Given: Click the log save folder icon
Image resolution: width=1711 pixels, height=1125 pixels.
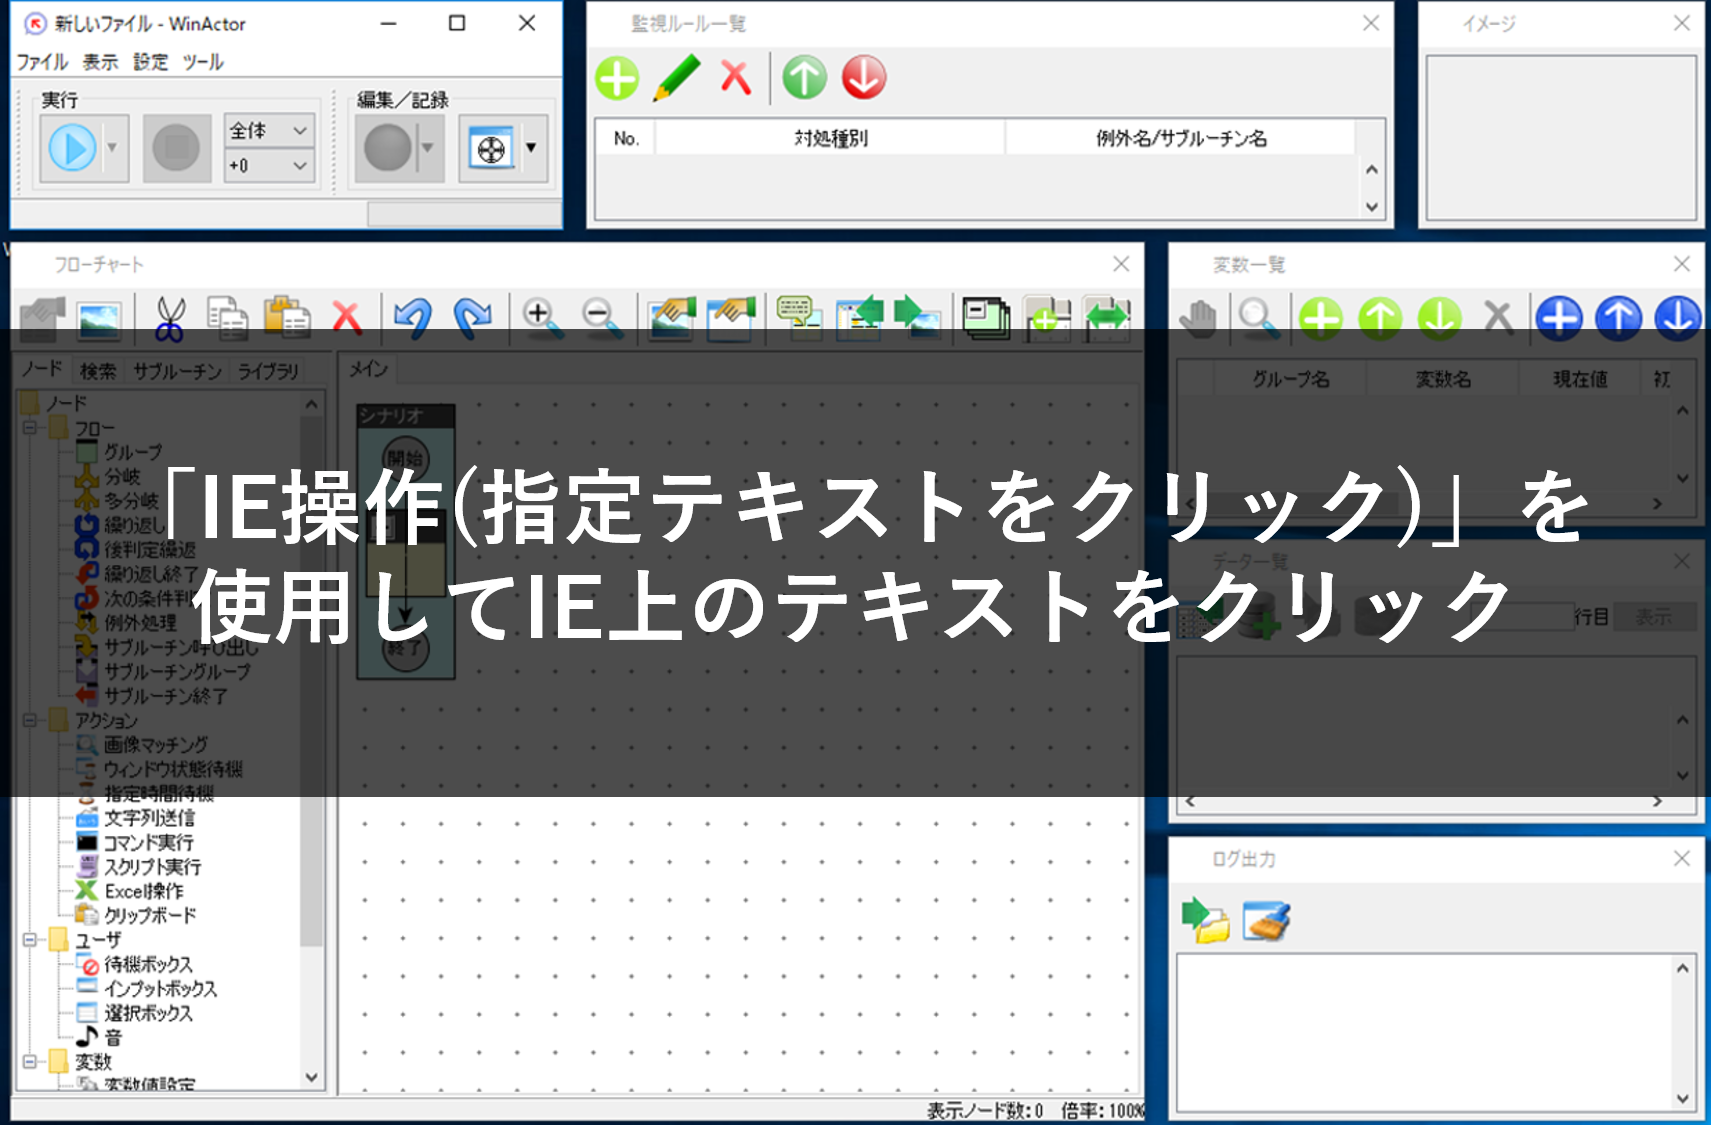Looking at the screenshot, I should pos(1206,920).
